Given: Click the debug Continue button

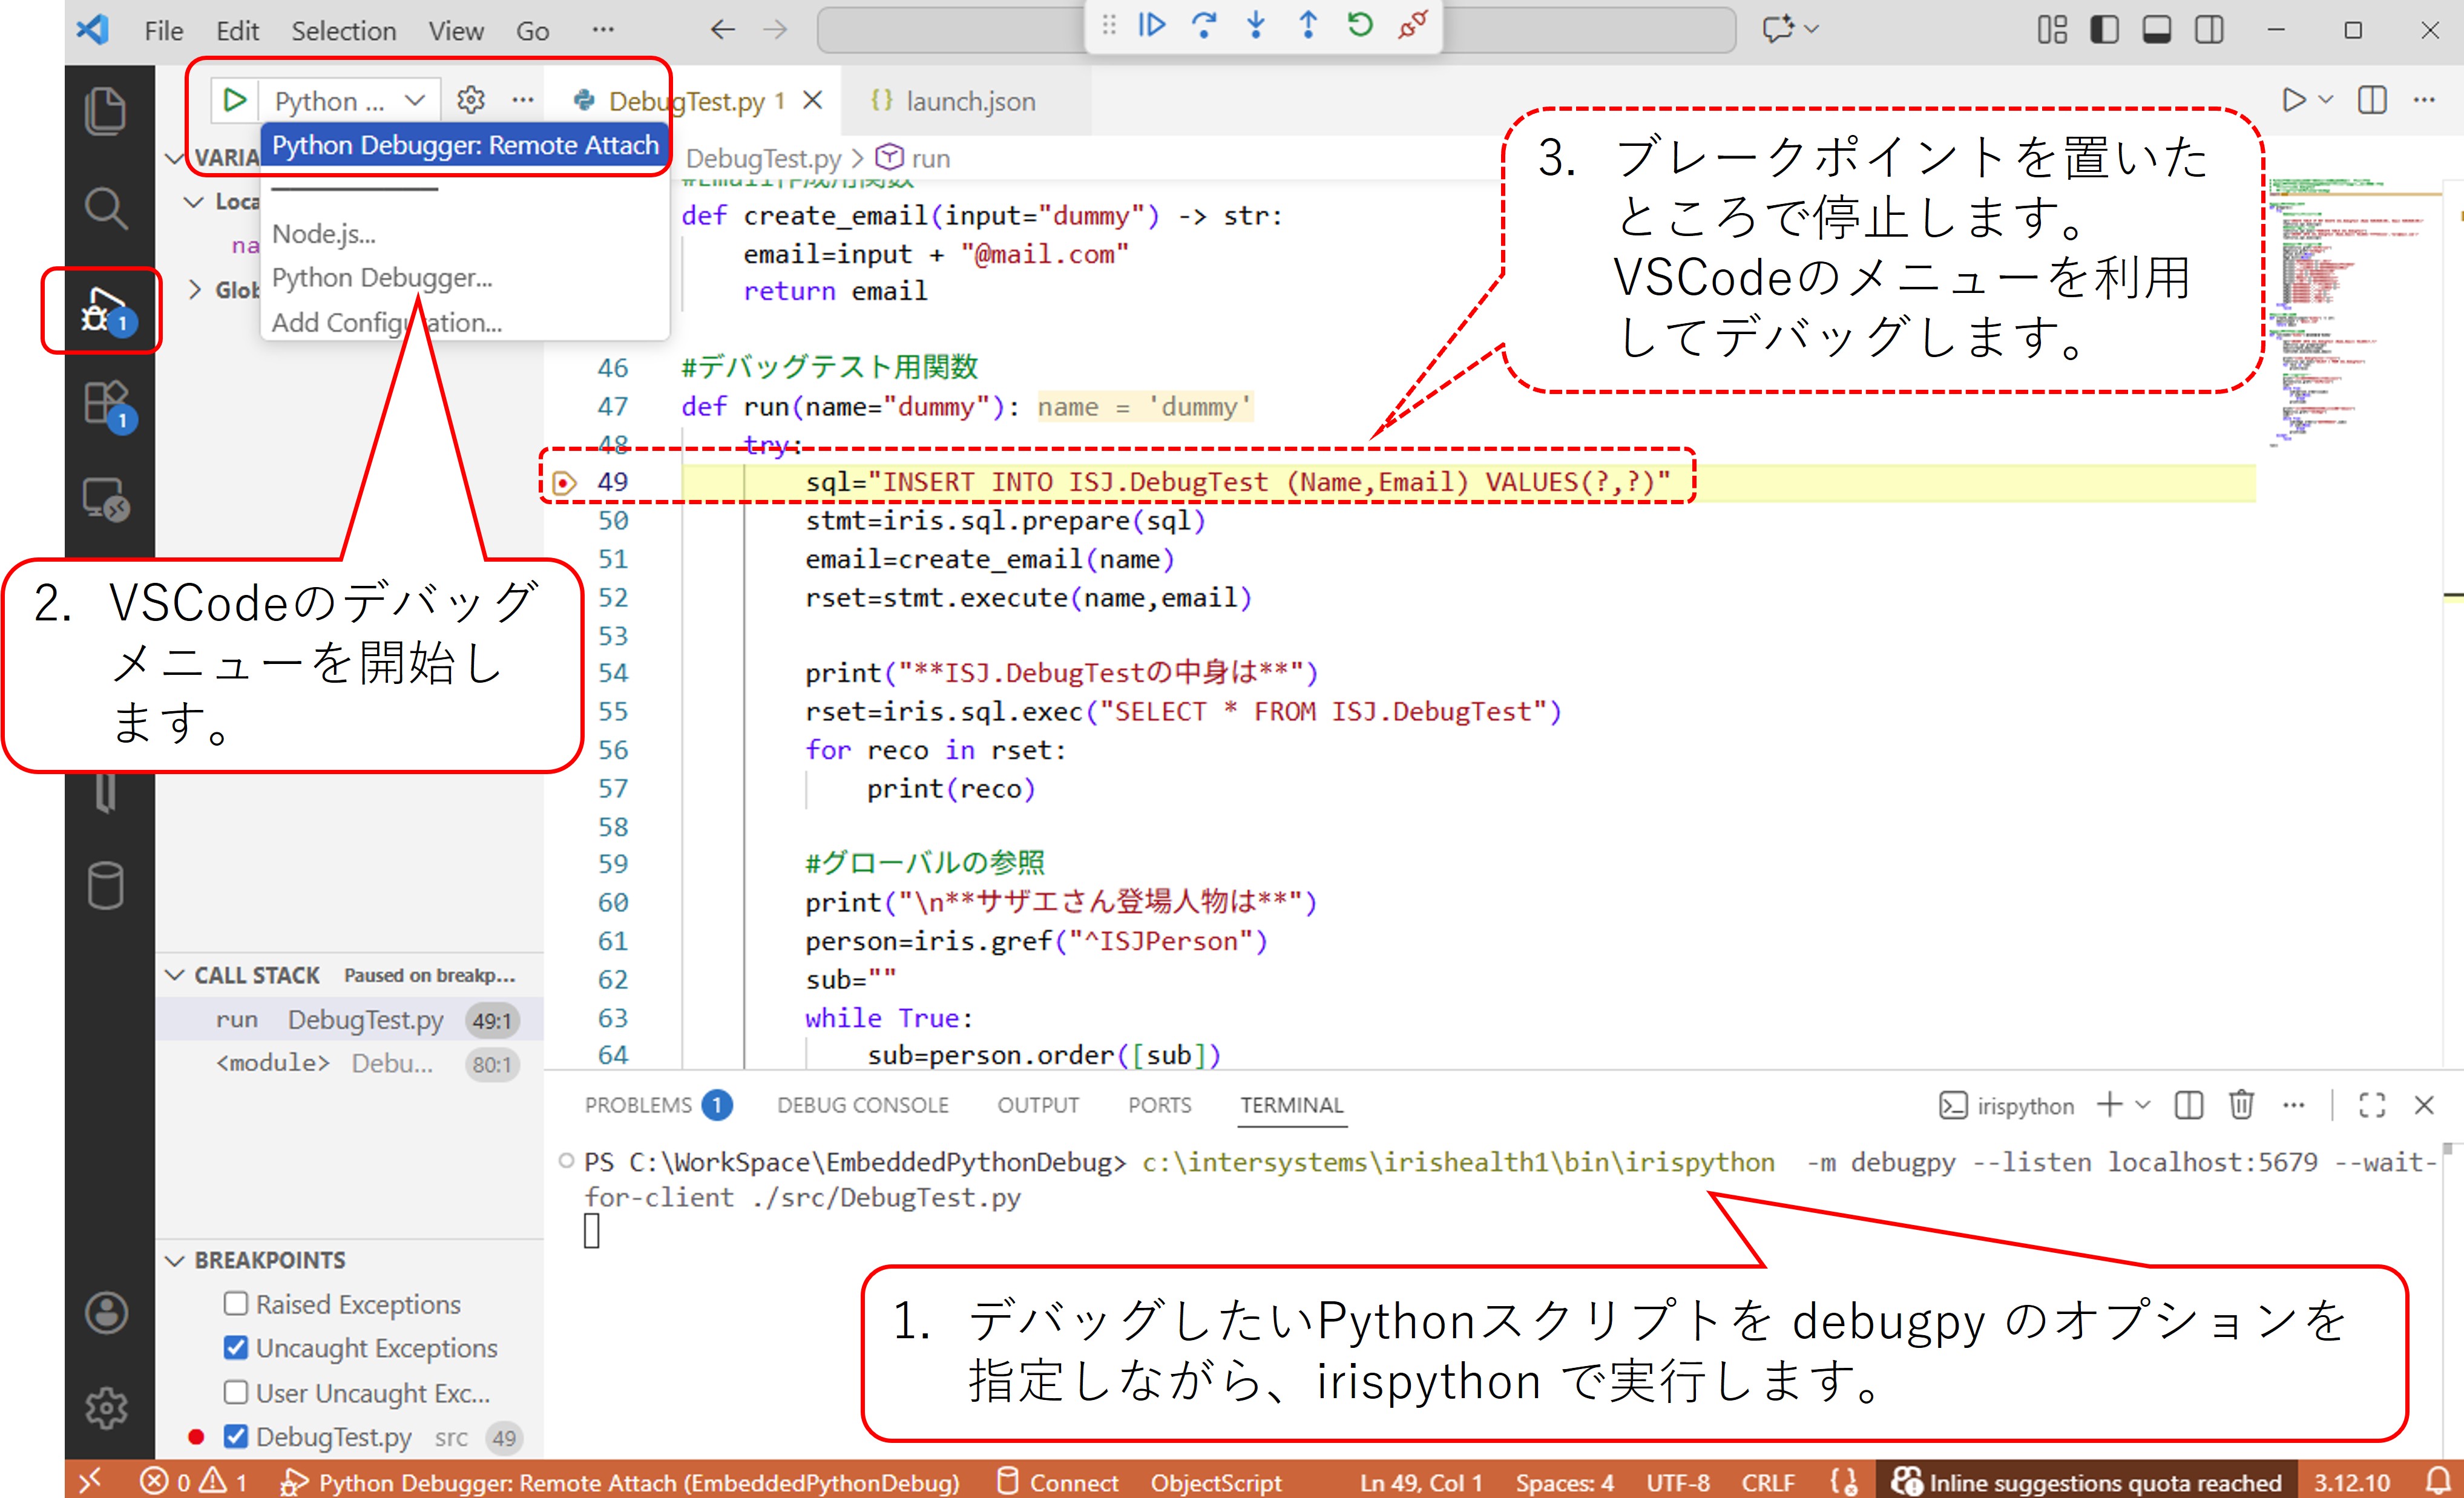Looking at the screenshot, I should click(x=1152, y=26).
